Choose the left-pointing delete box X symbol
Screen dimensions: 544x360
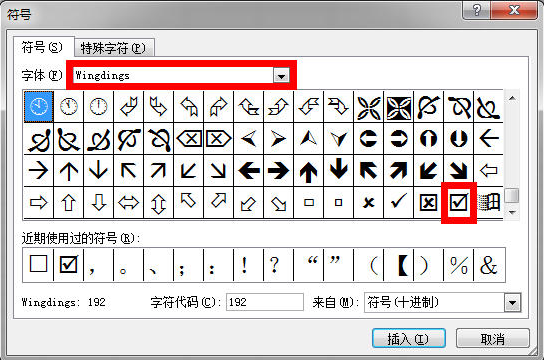coord(188,139)
